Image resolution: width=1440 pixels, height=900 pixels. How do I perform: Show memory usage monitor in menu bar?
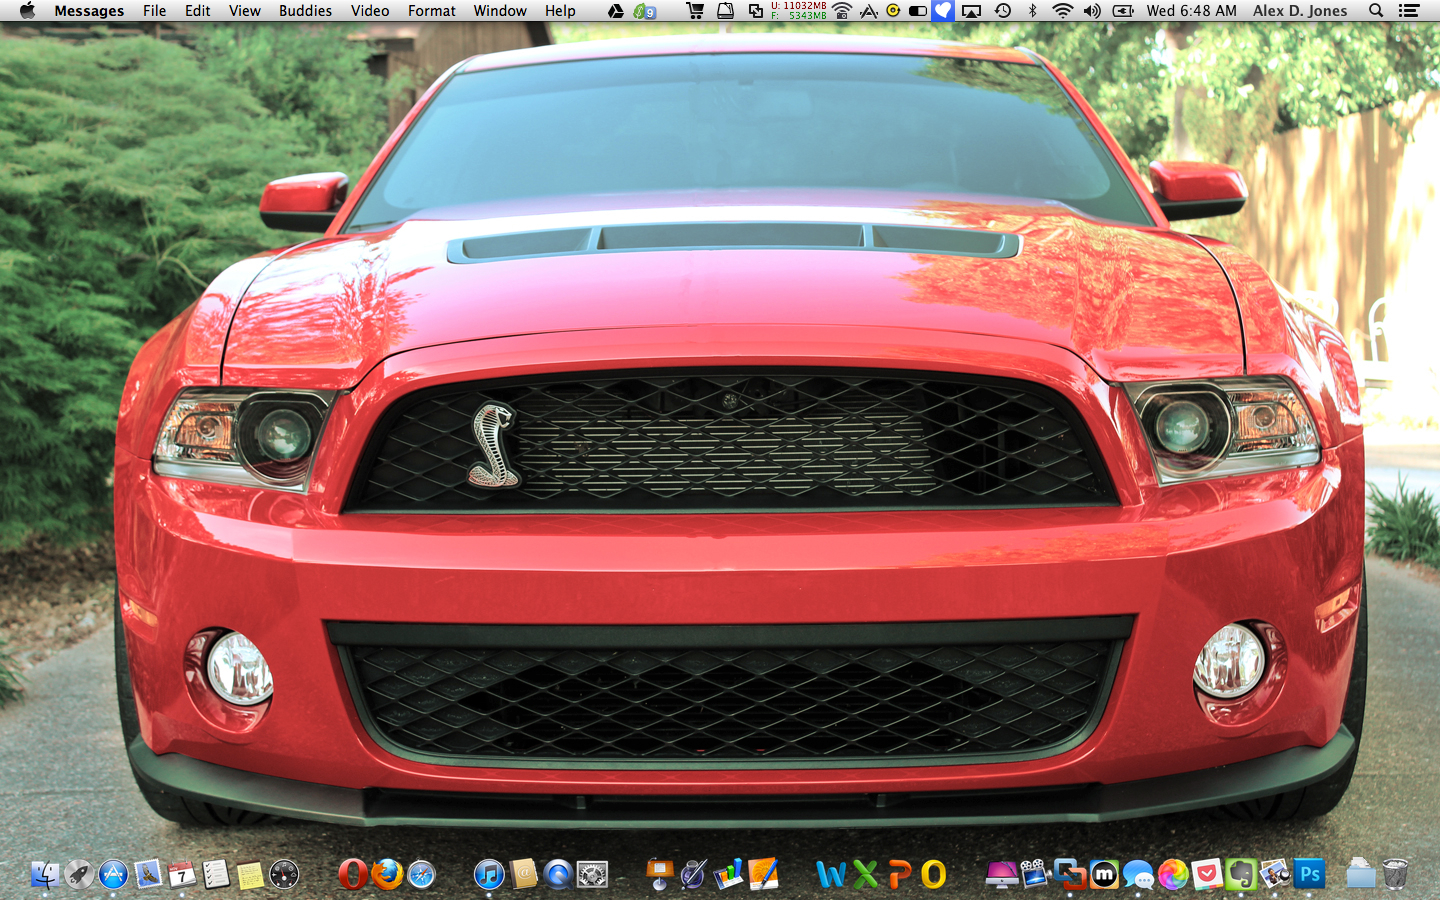point(798,11)
